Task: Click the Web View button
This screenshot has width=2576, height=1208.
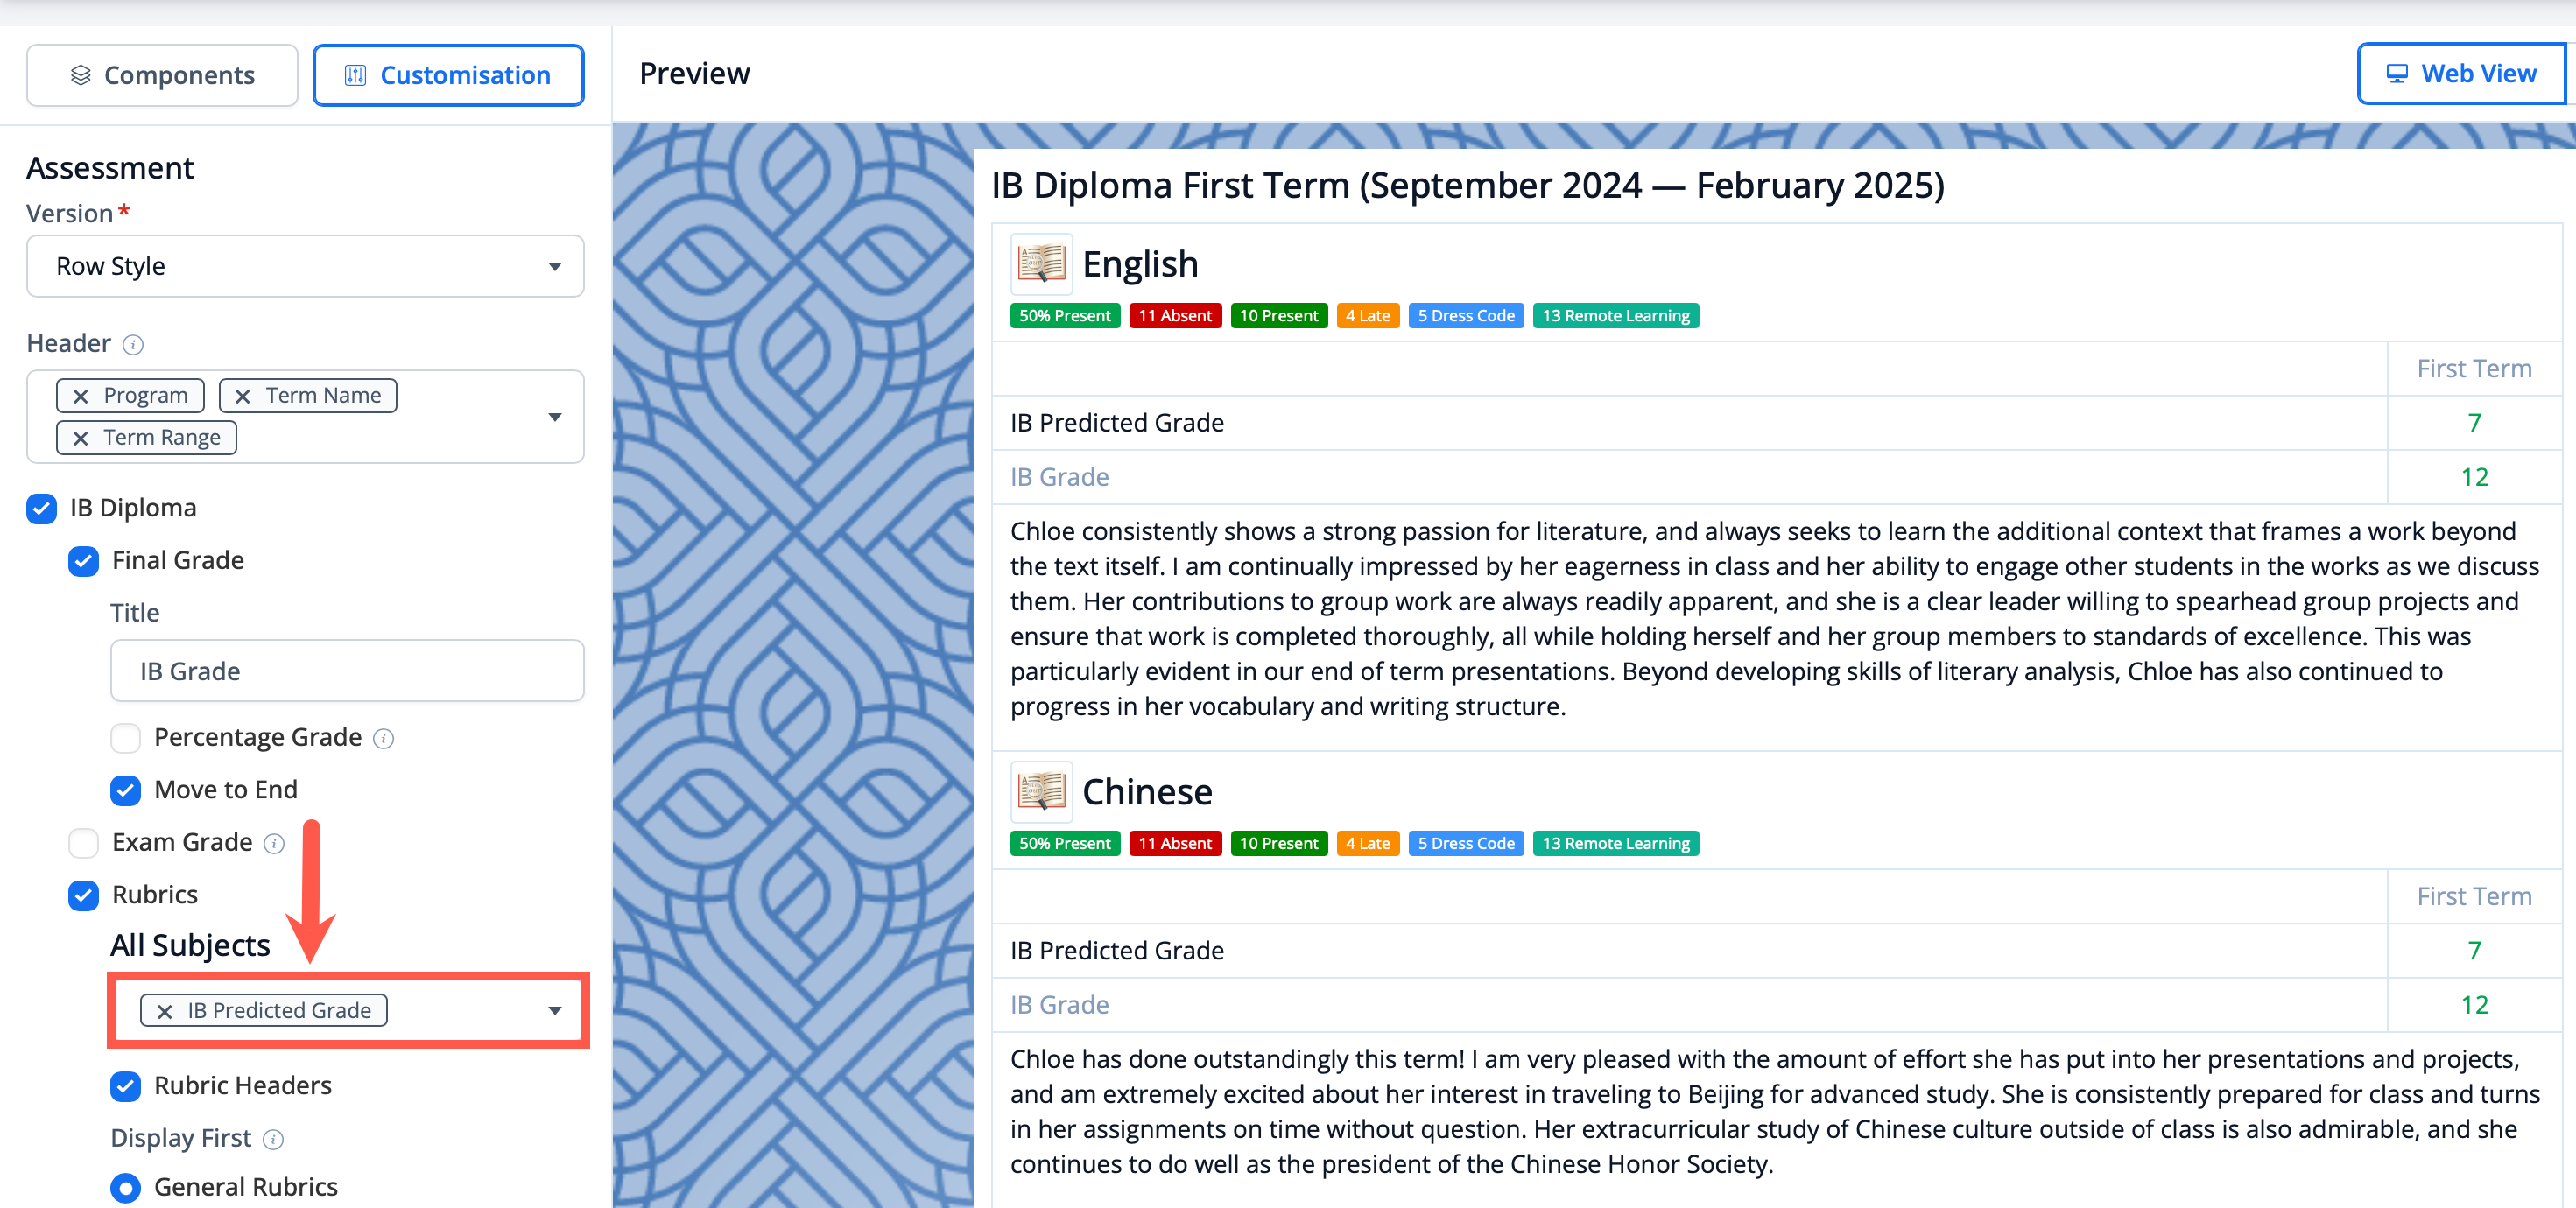Action: [2461, 74]
